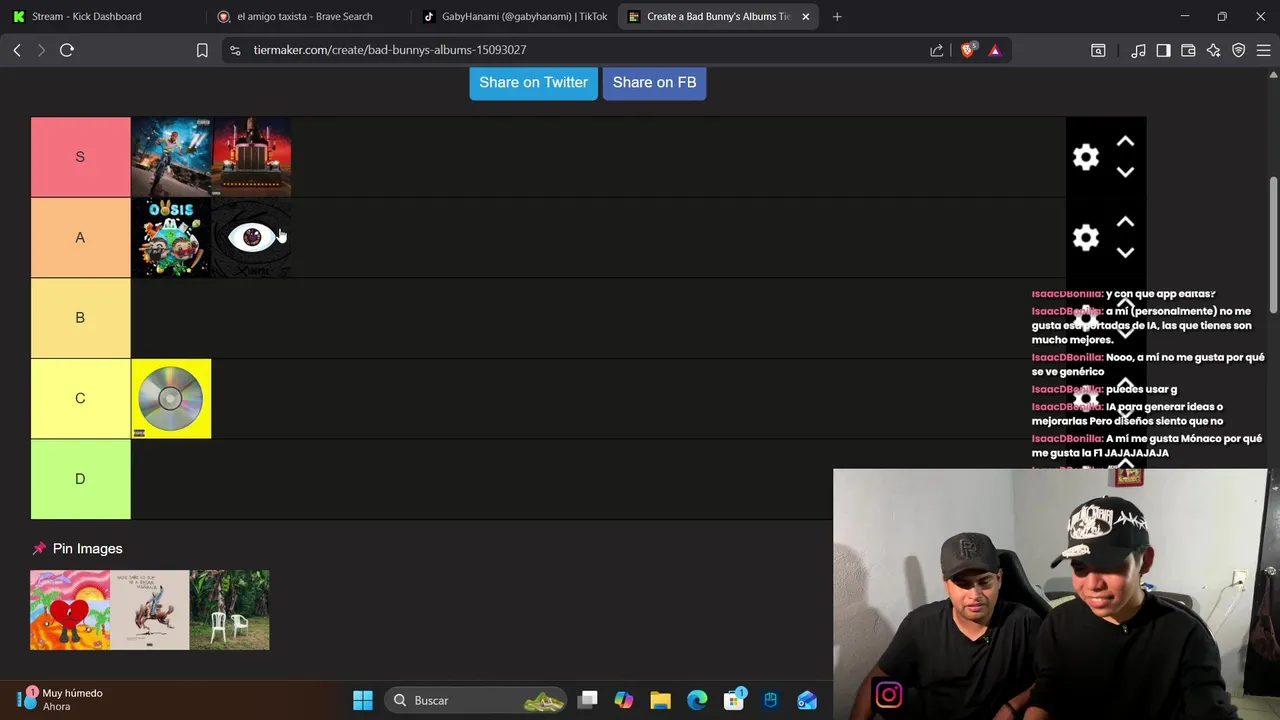Move the S tier row up
The width and height of the screenshot is (1280, 720).
pyautogui.click(x=1125, y=142)
